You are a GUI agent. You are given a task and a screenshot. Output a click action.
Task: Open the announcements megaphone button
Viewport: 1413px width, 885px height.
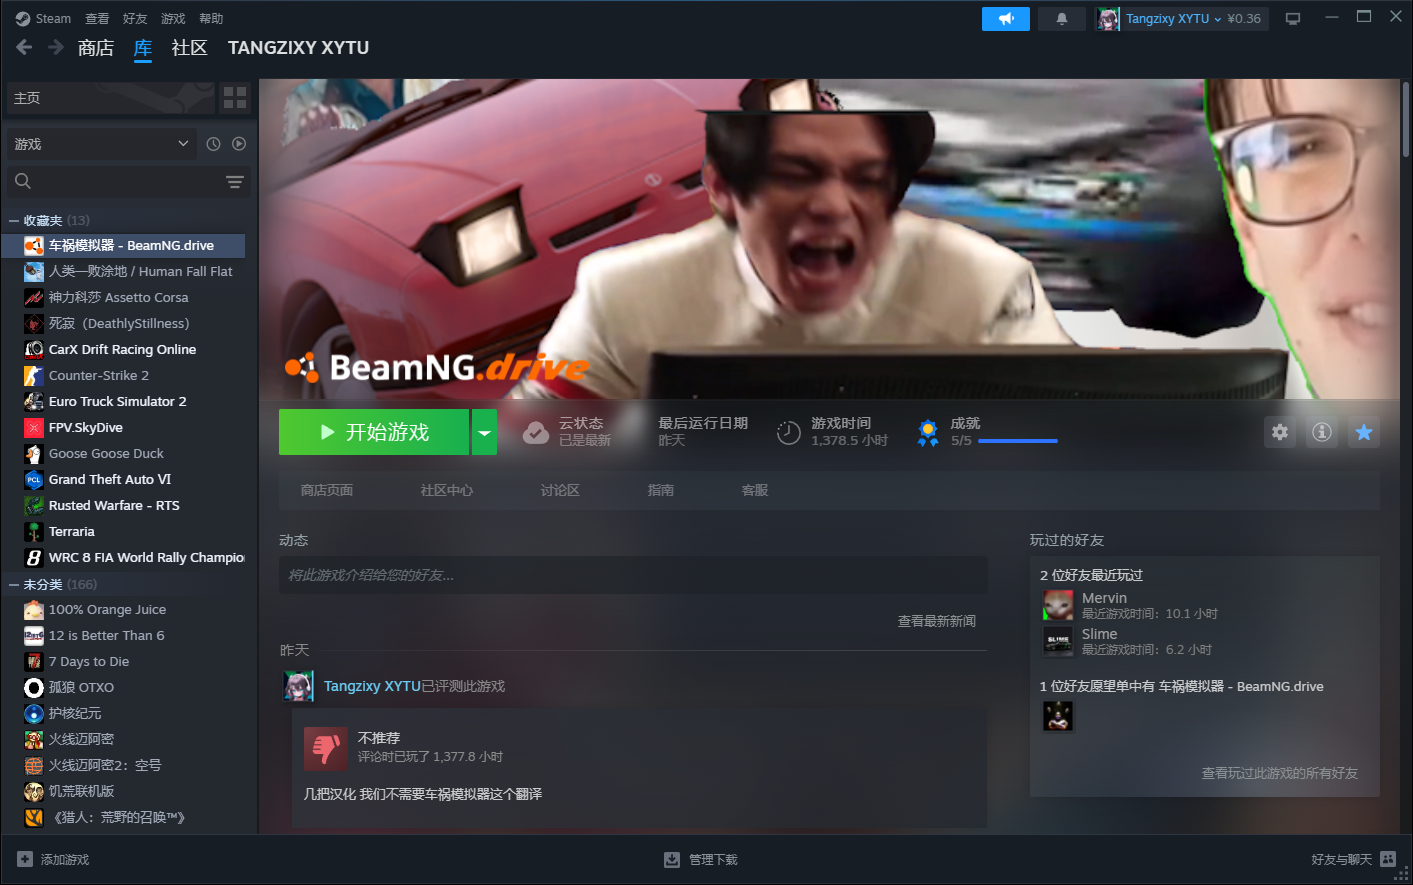[x=1006, y=19]
